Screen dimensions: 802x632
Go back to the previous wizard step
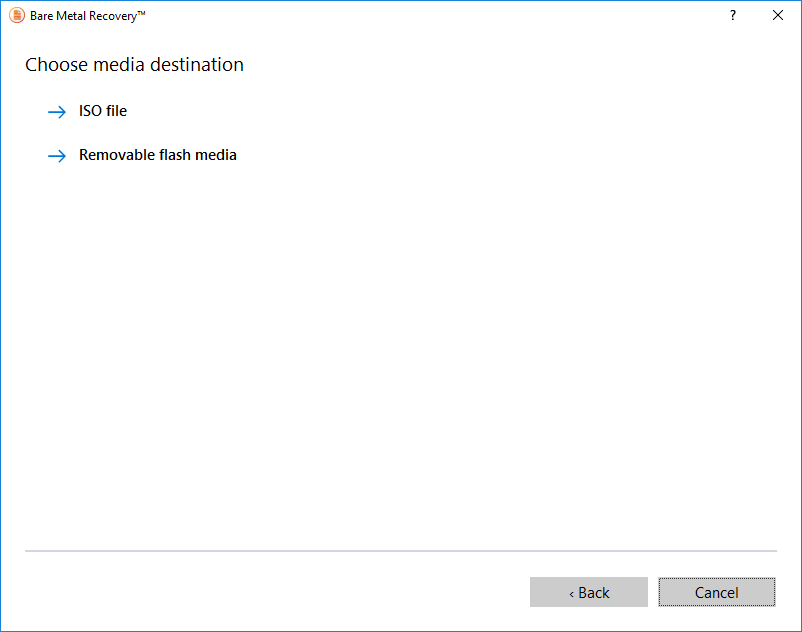pos(589,592)
